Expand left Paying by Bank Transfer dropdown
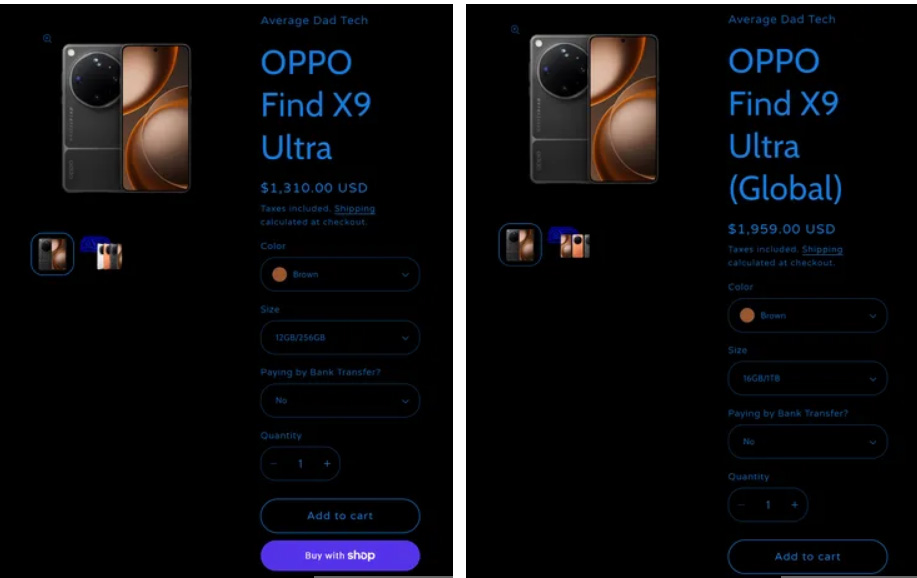 click(340, 401)
